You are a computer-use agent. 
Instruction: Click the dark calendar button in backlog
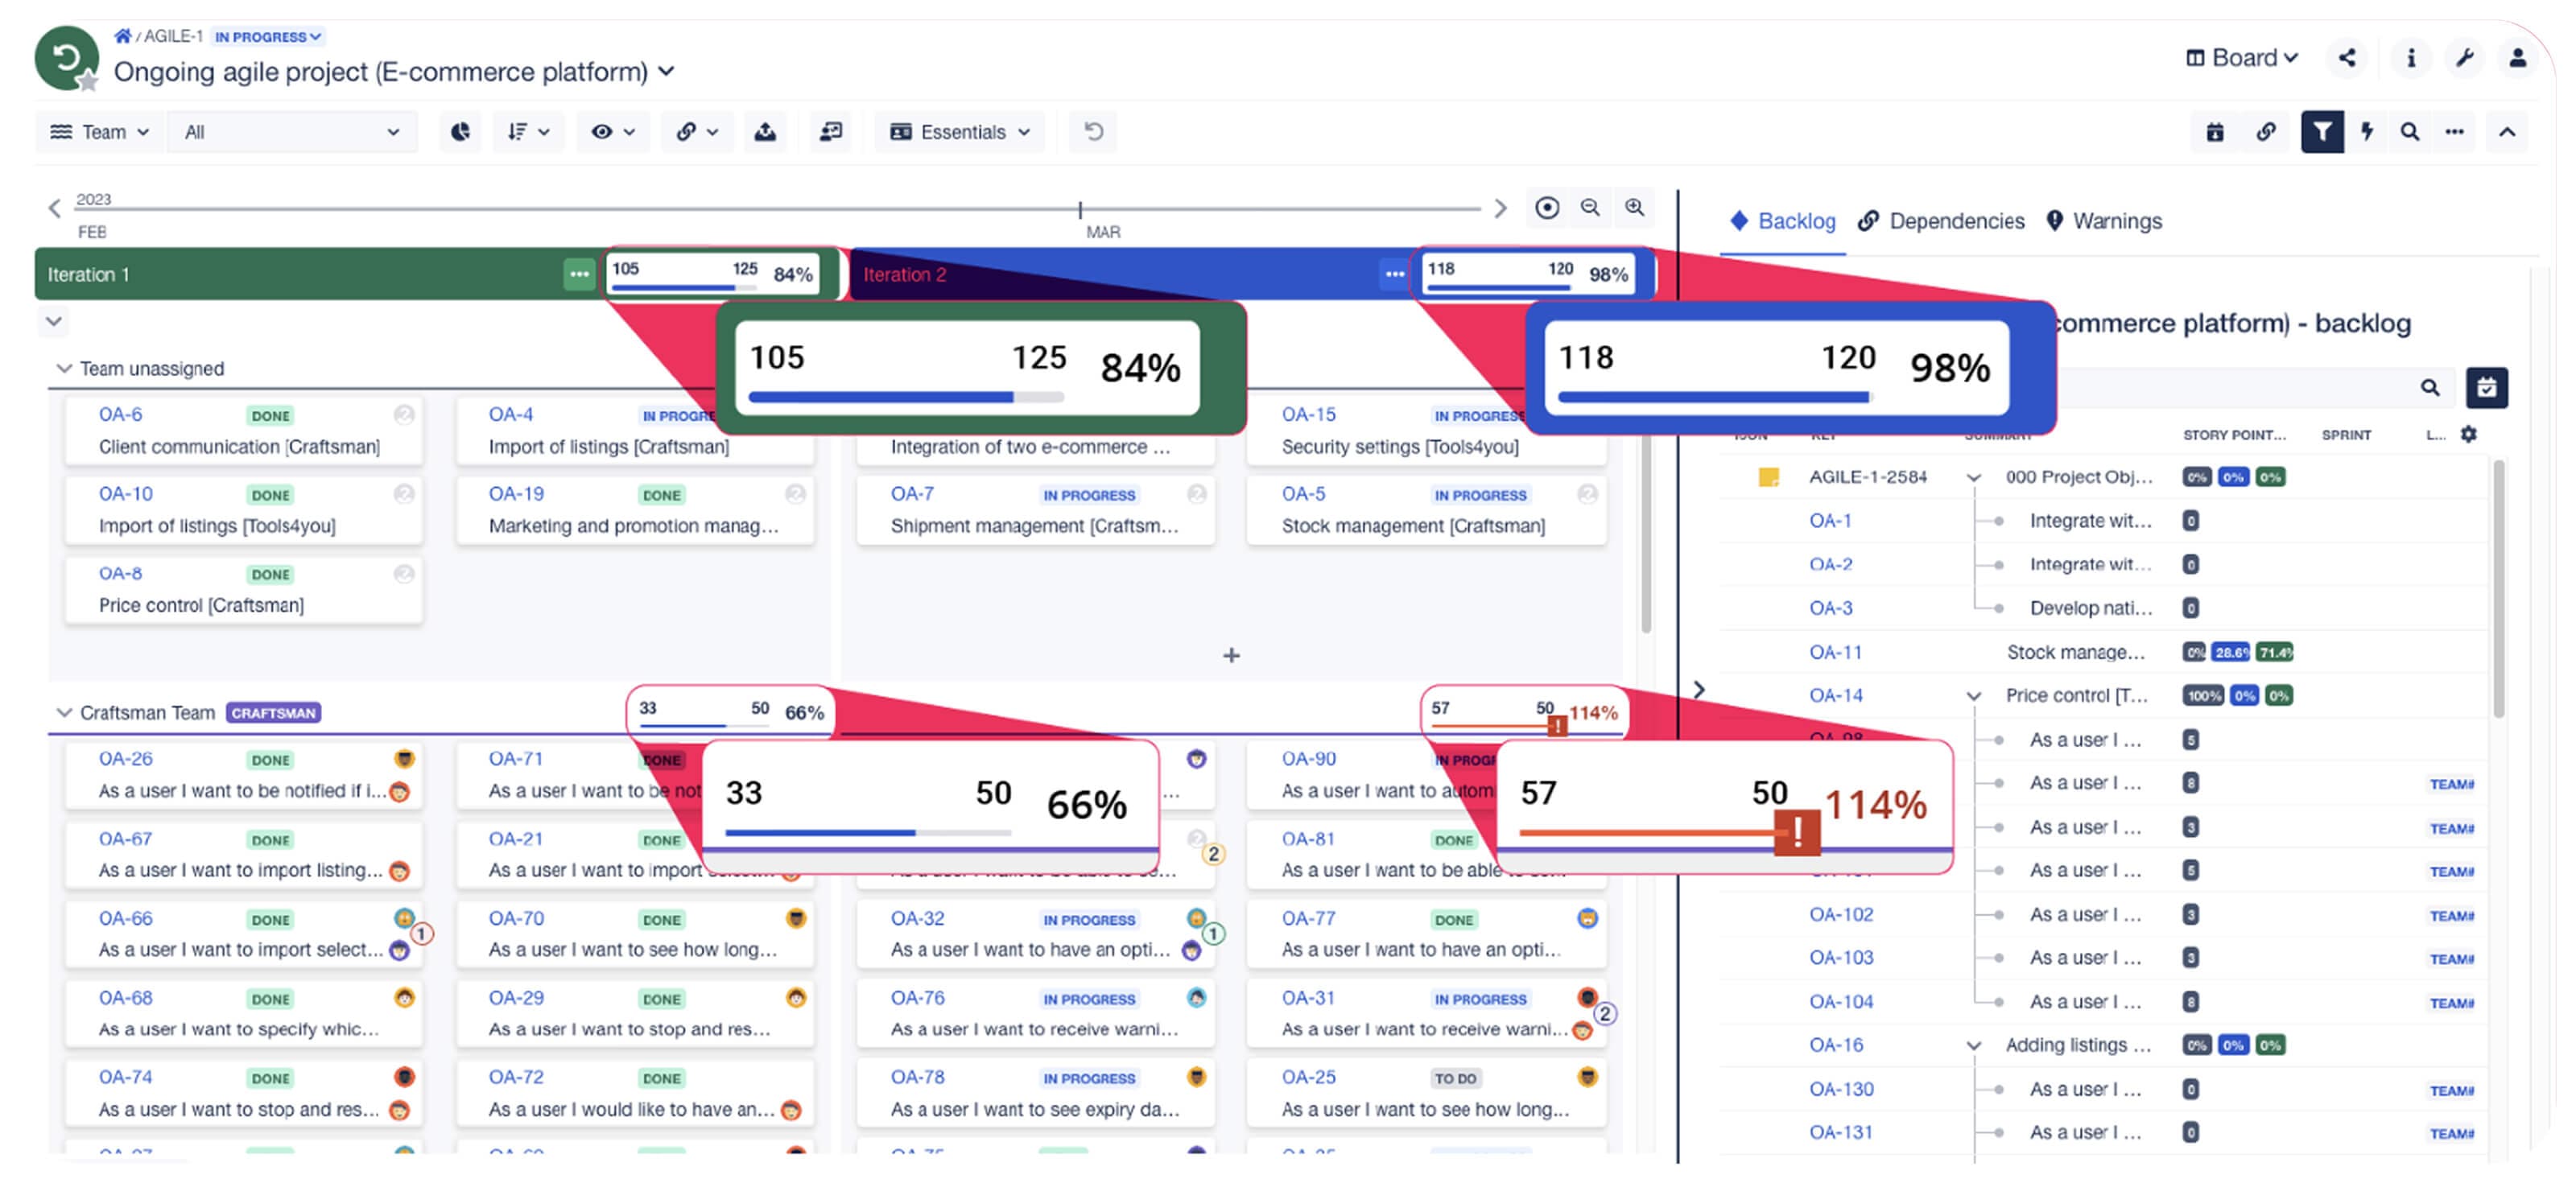pyautogui.click(x=2487, y=388)
